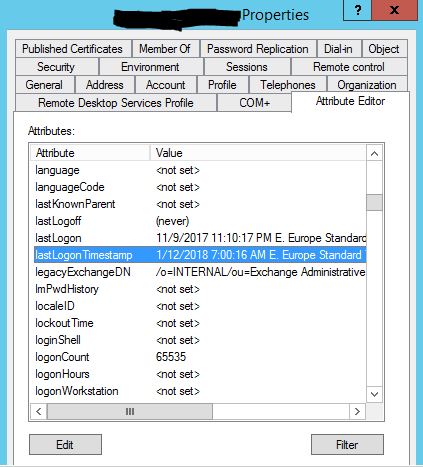Select the language attribute row
Screen dimensions: 423x467
199,170
